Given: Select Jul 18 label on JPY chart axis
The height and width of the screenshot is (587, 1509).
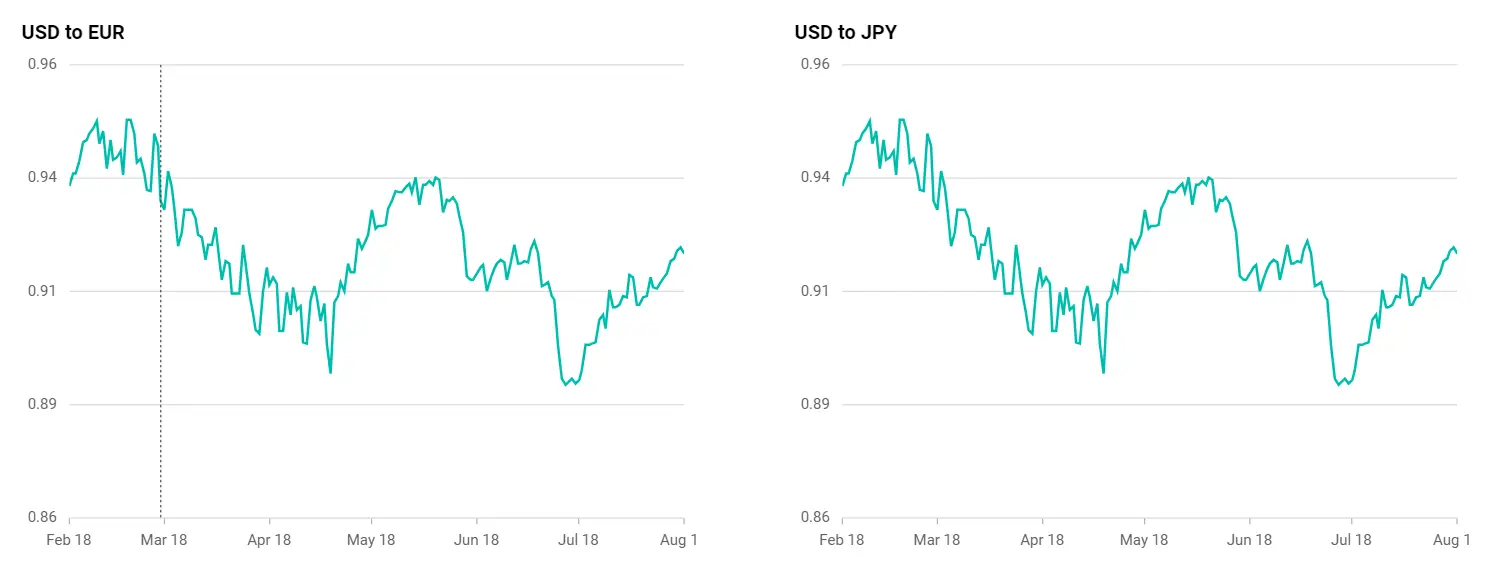Looking at the screenshot, I should click(x=1351, y=540).
